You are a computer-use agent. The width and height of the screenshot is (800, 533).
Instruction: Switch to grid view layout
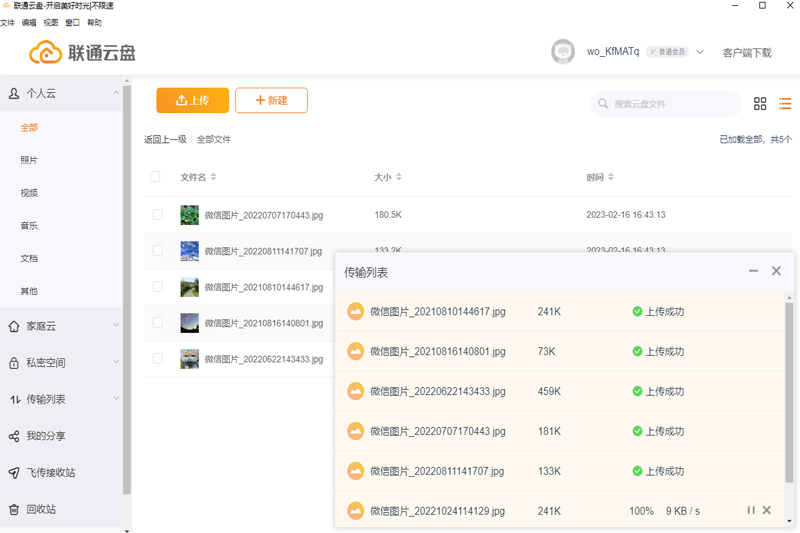[760, 104]
